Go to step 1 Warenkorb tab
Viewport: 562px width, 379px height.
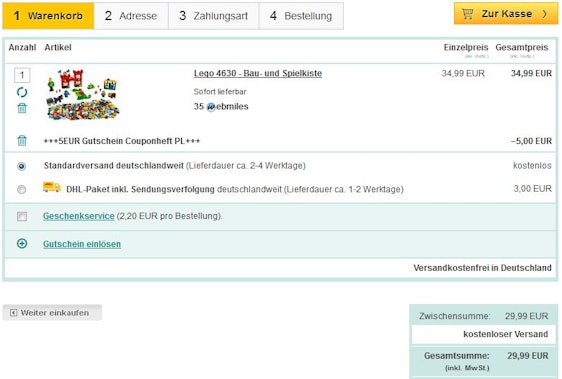[48, 16]
